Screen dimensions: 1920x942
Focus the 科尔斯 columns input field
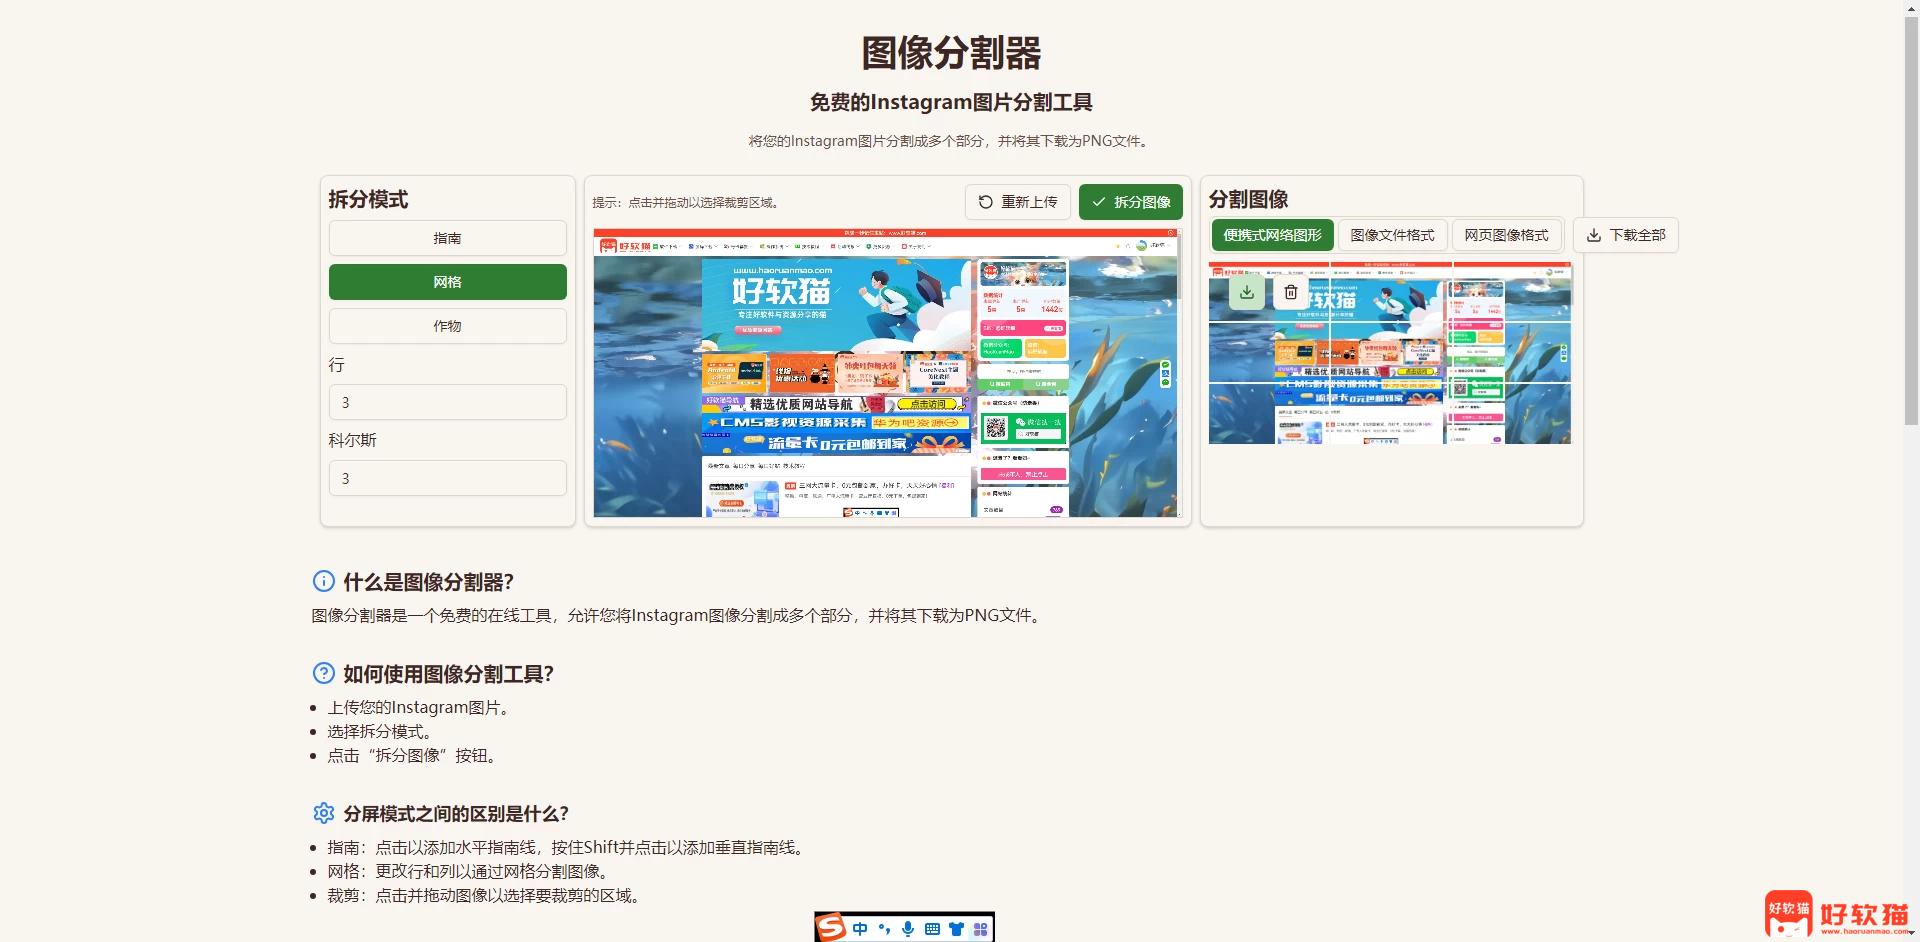pyautogui.click(x=448, y=478)
